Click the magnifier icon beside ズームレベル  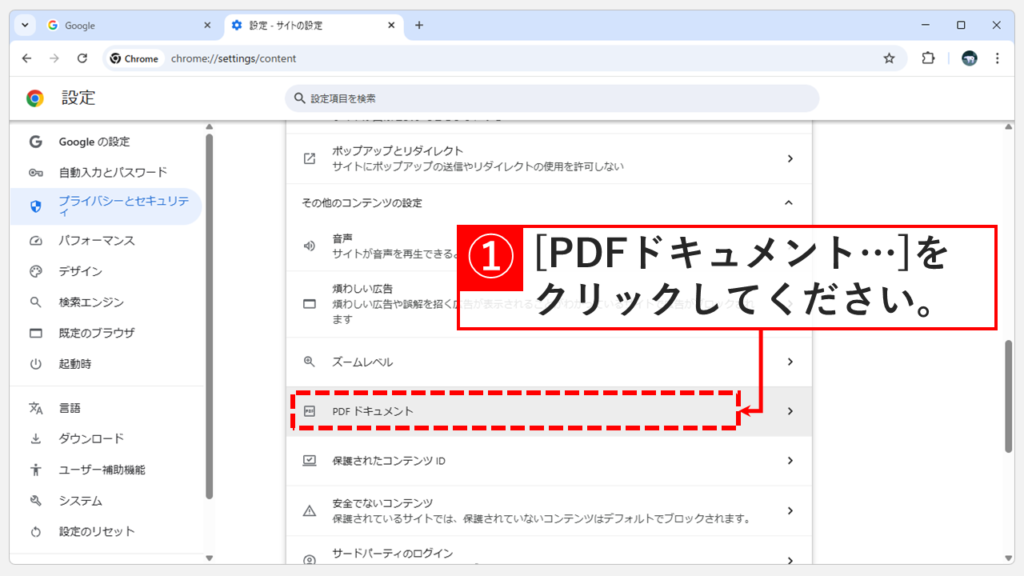pyautogui.click(x=310, y=362)
